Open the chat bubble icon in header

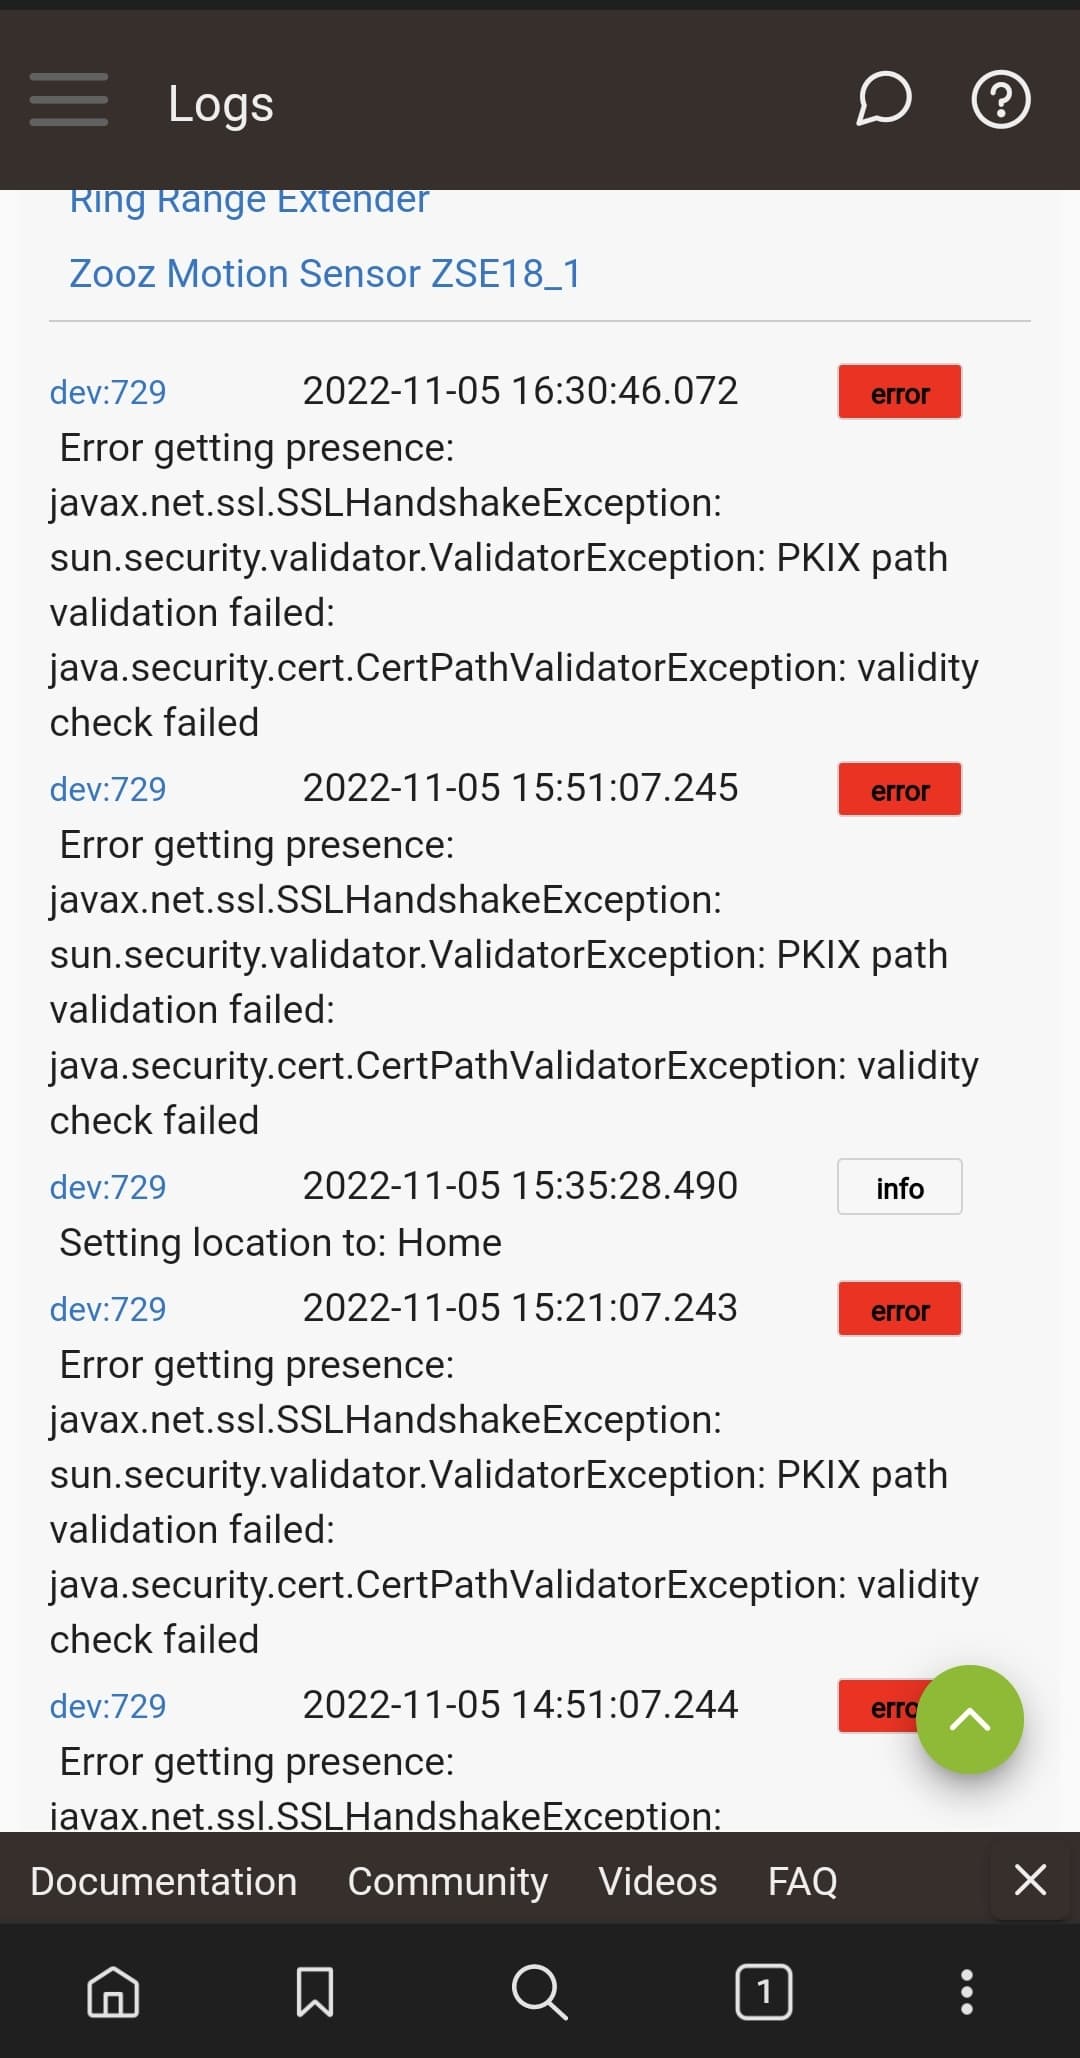click(x=884, y=100)
